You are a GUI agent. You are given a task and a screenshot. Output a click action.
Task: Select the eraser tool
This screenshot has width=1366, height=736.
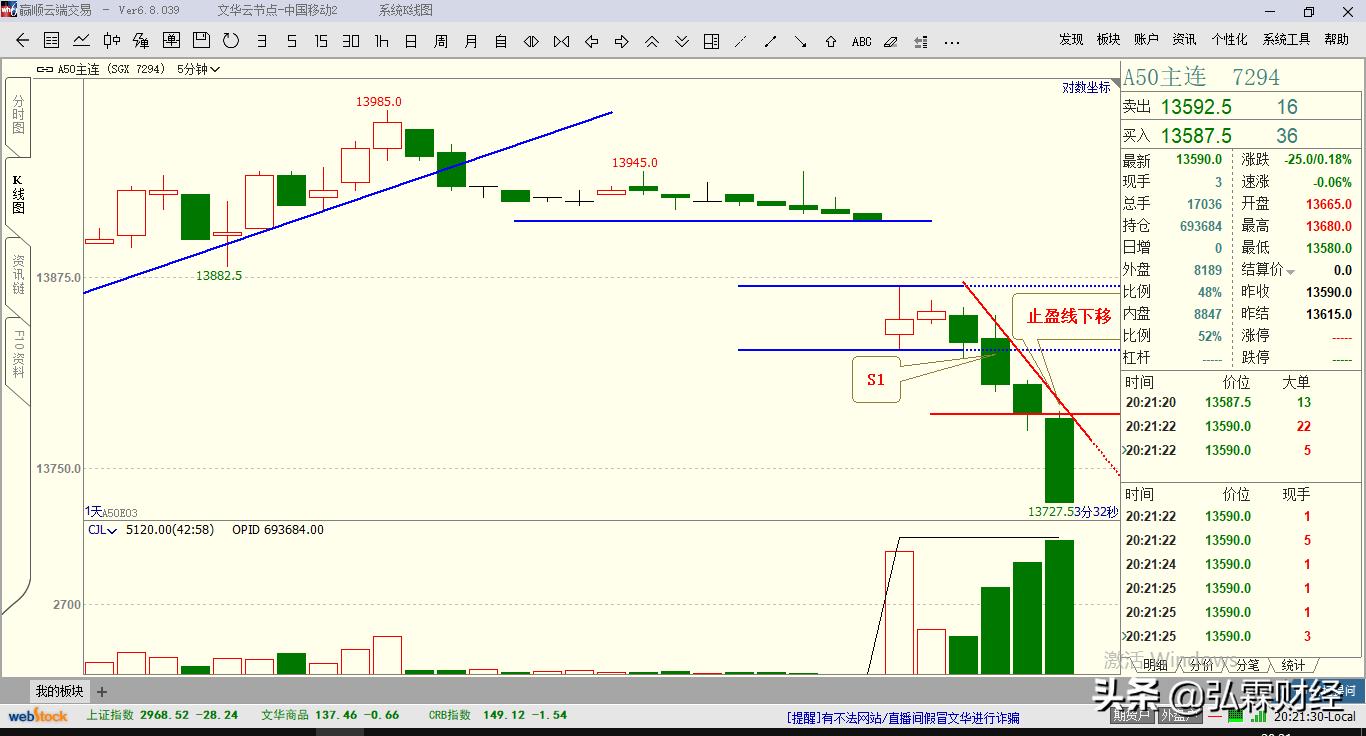click(x=891, y=41)
